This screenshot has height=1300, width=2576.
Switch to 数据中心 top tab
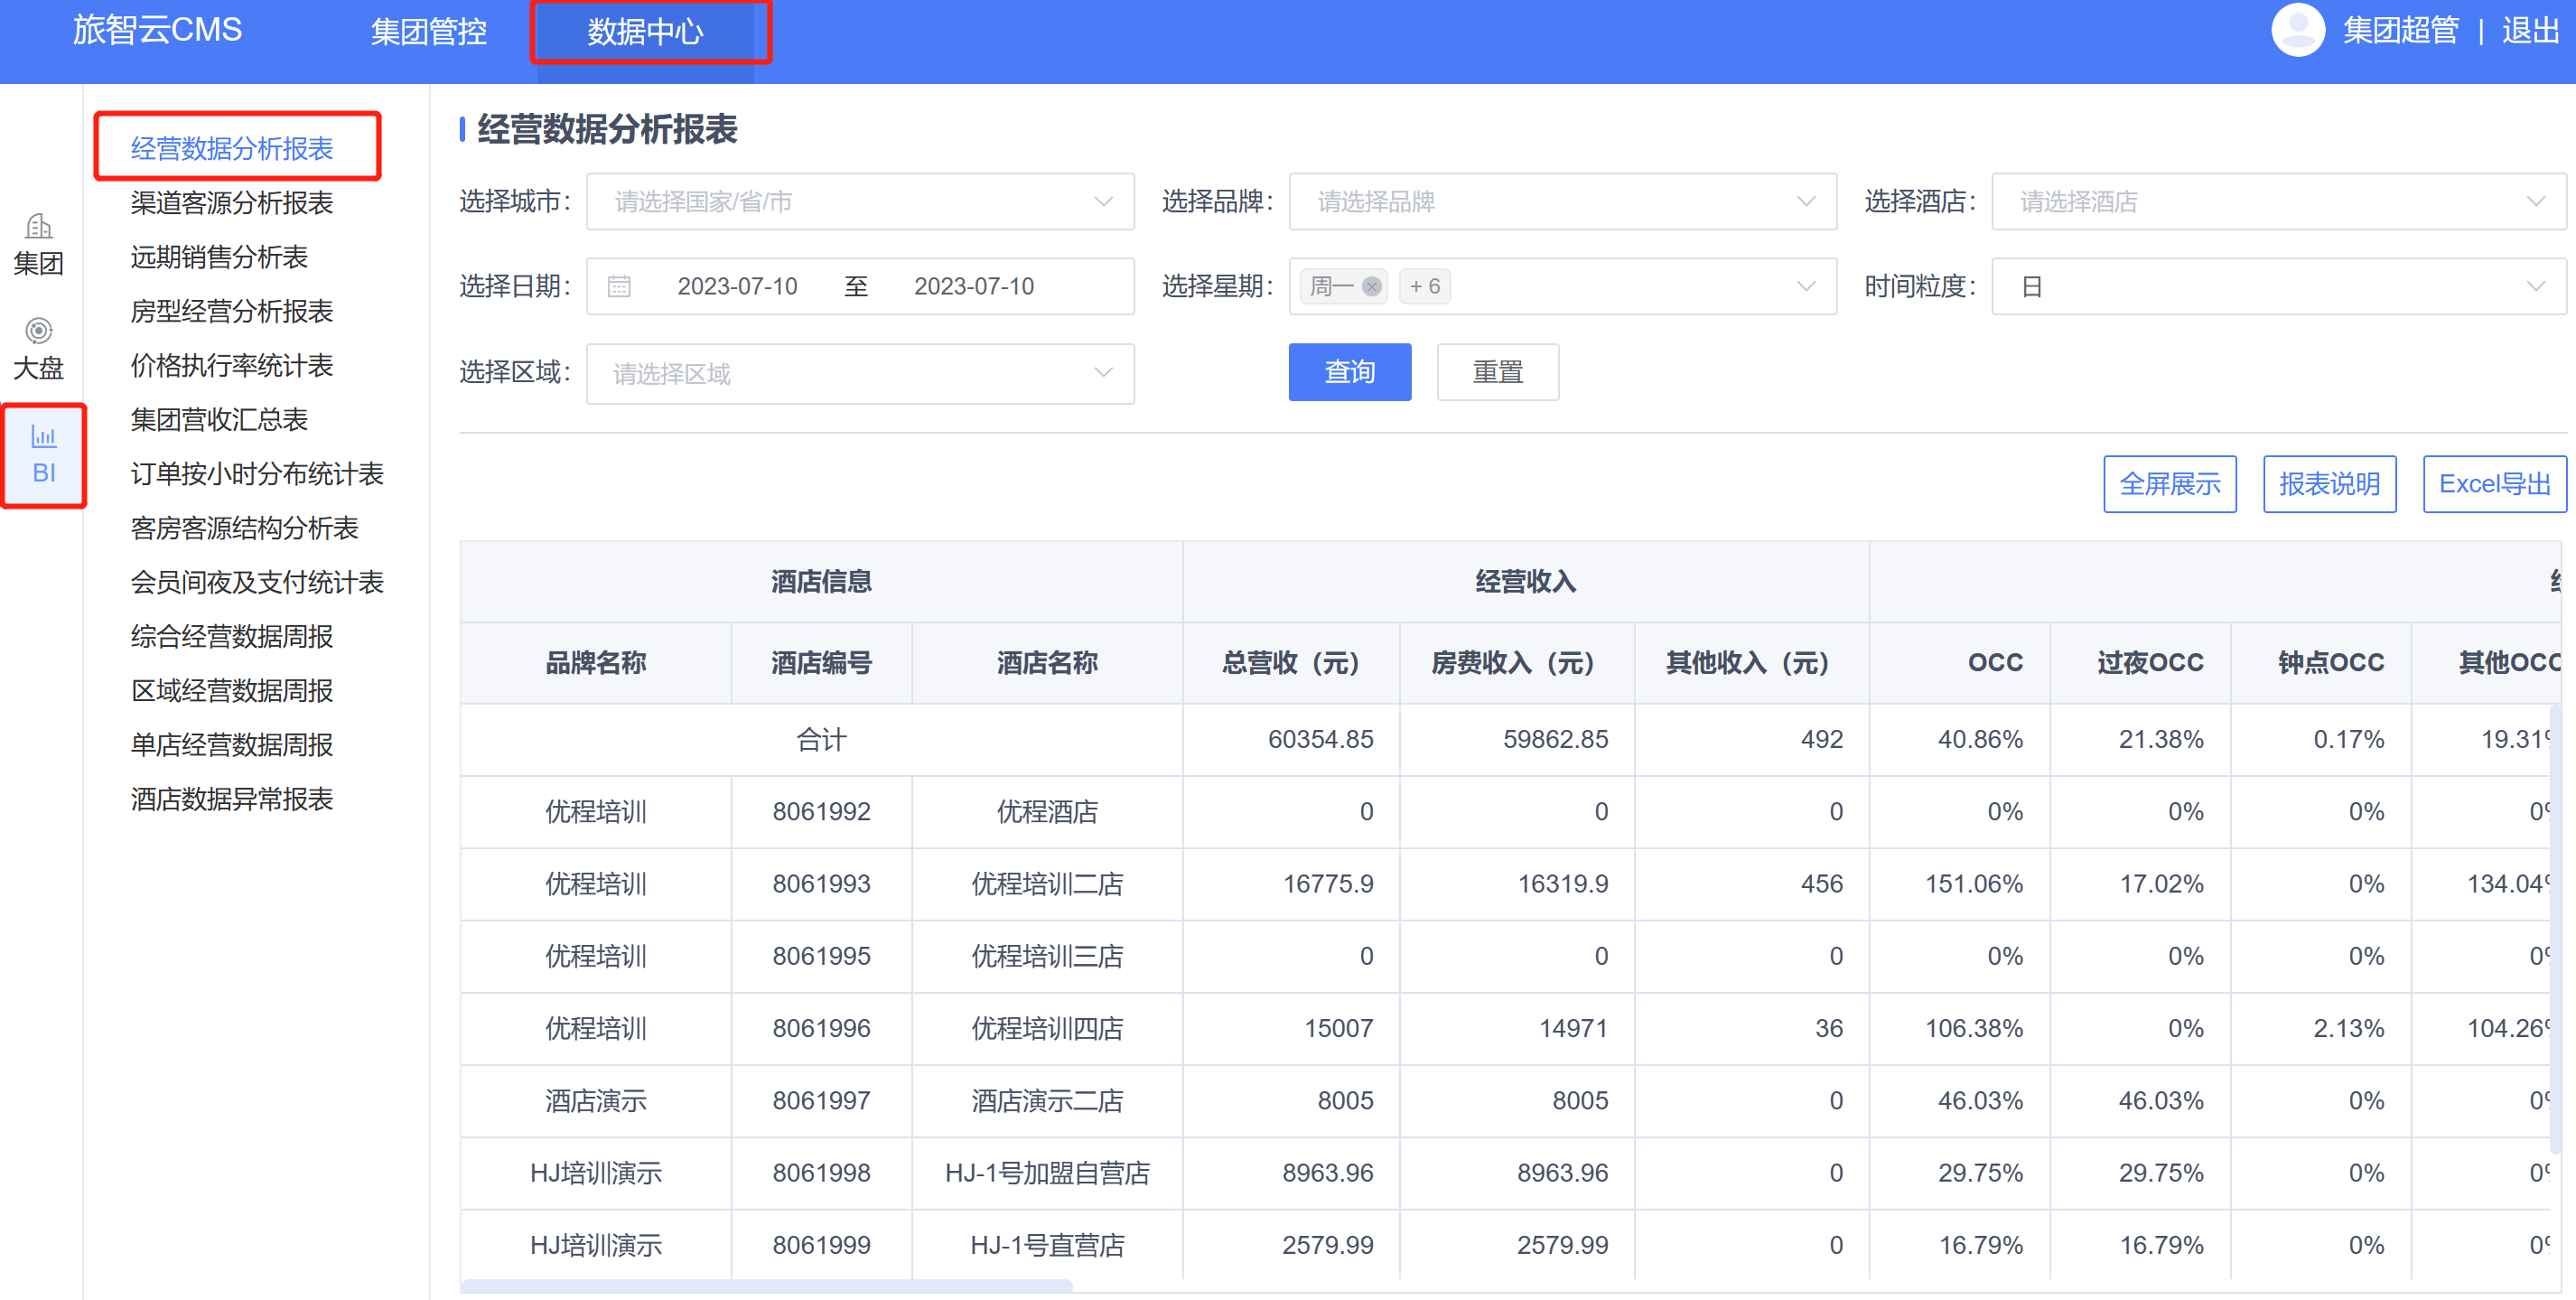646,32
